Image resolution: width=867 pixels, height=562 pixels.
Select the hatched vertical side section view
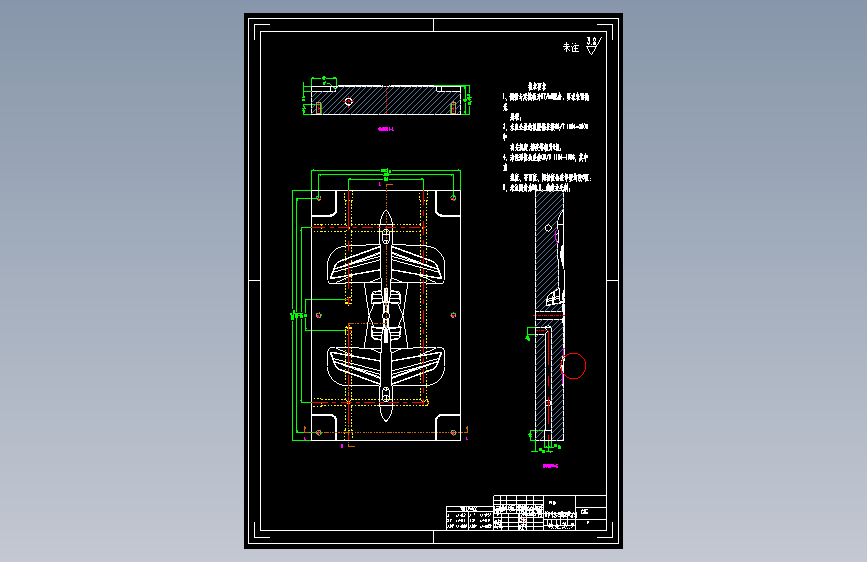[x=550, y=315]
